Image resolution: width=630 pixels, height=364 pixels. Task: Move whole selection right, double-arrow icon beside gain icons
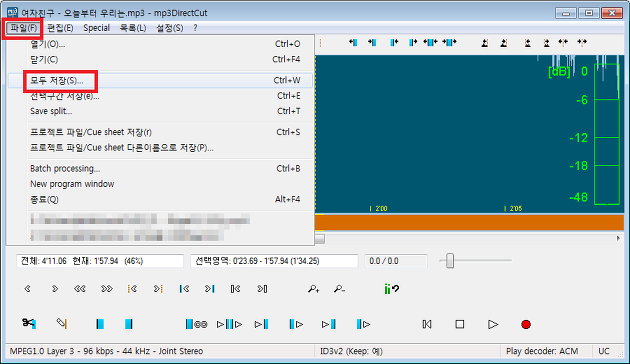[450, 42]
